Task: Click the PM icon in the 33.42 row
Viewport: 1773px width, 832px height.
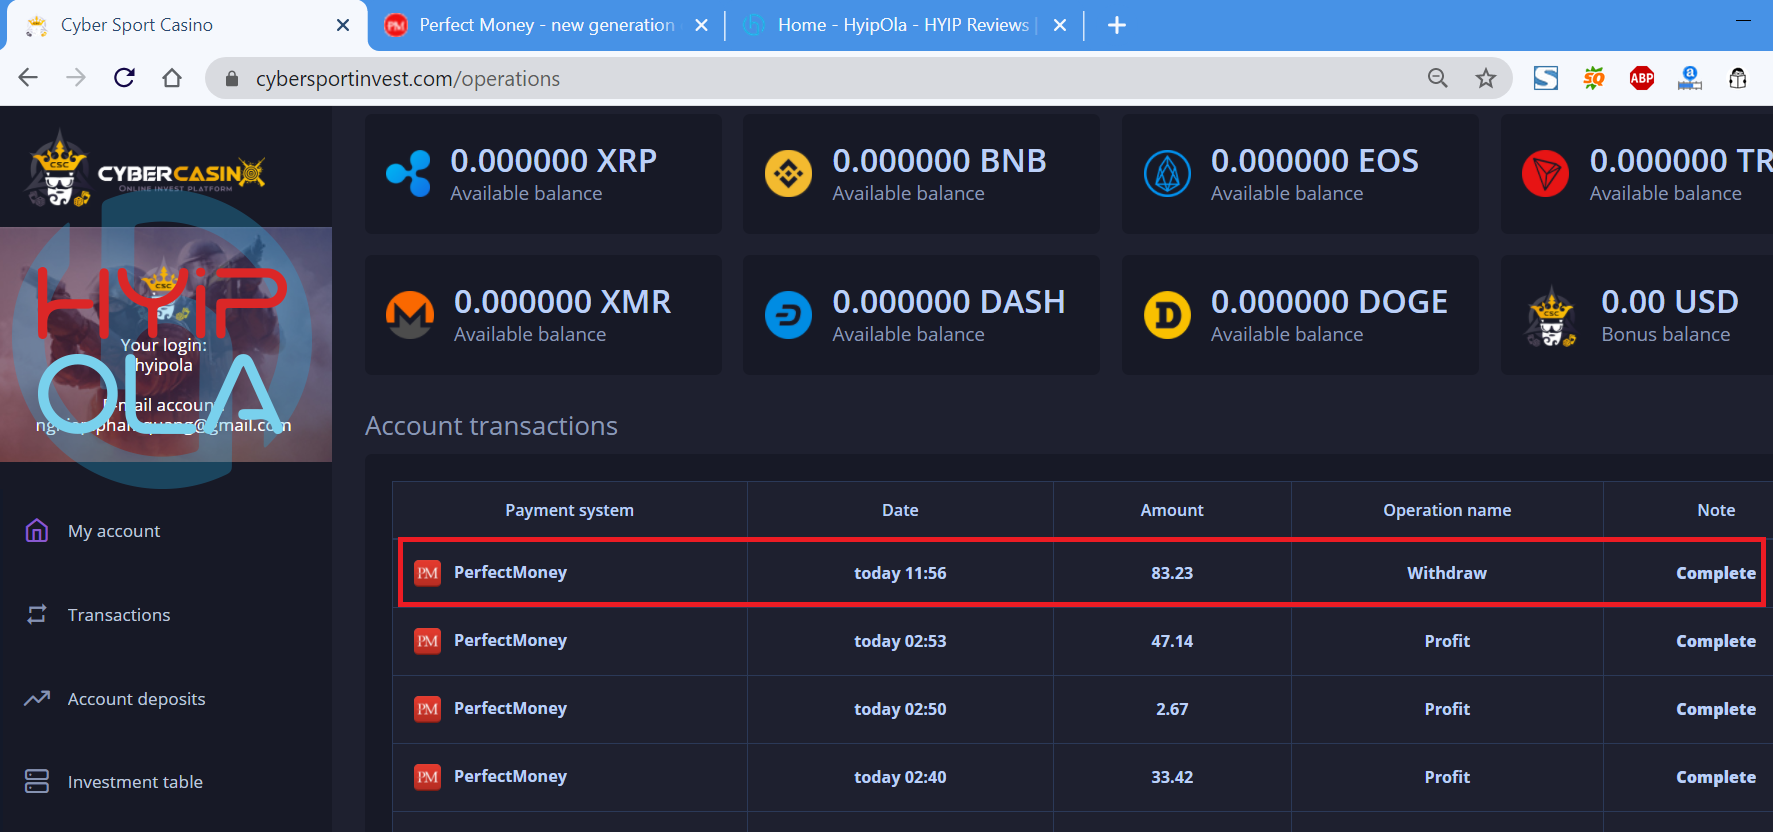Action: tap(428, 777)
